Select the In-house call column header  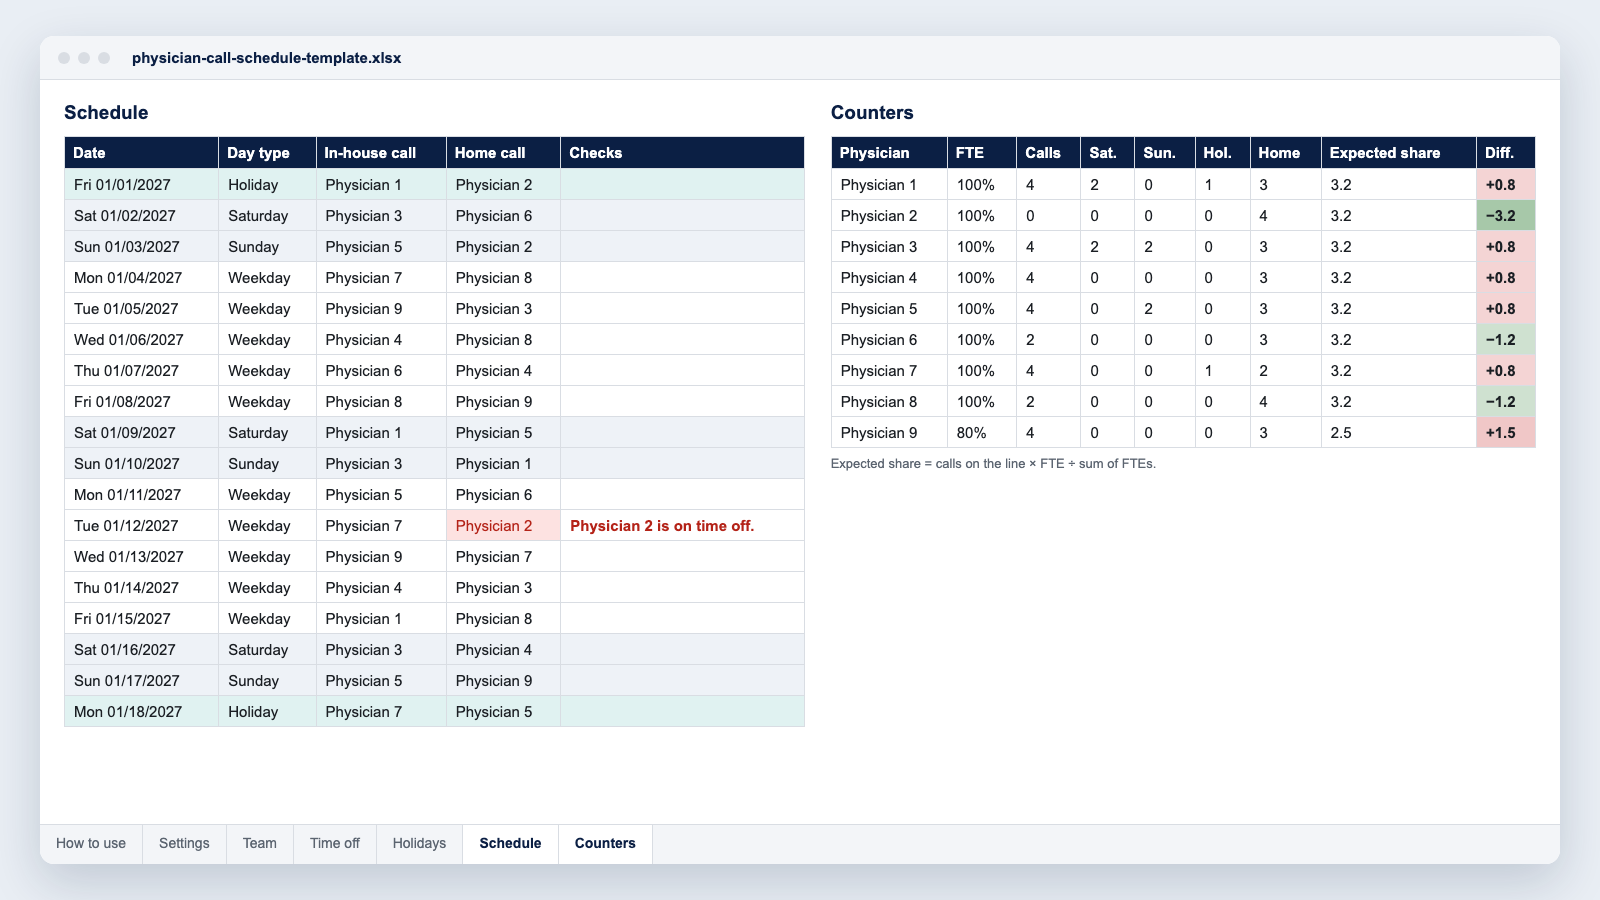381,153
